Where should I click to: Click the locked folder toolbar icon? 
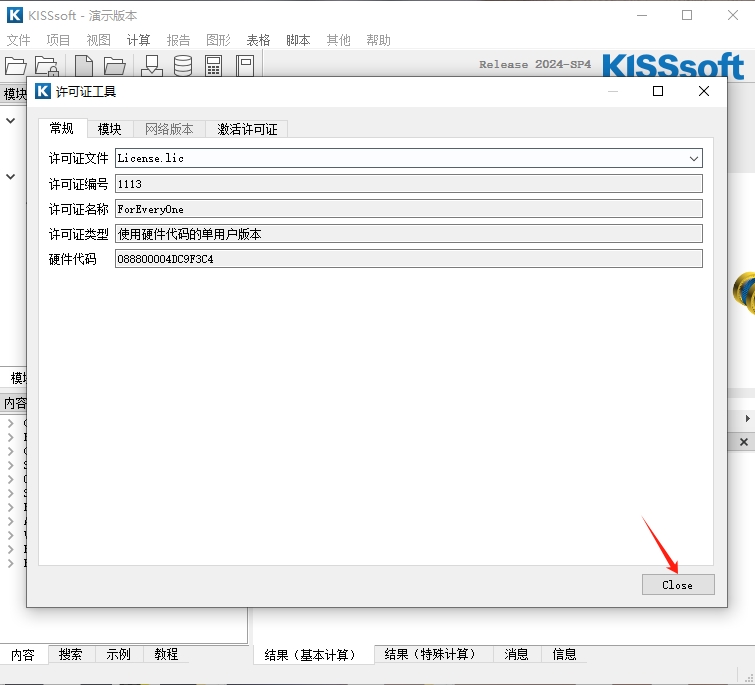(x=47, y=65)
